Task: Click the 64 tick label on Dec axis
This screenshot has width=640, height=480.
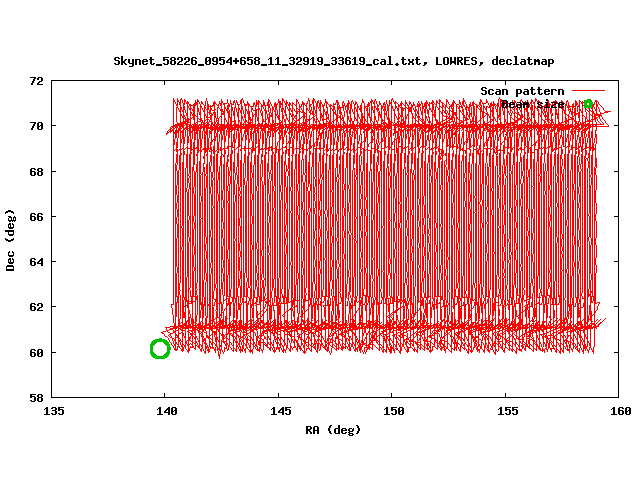Action: [36, 262]
